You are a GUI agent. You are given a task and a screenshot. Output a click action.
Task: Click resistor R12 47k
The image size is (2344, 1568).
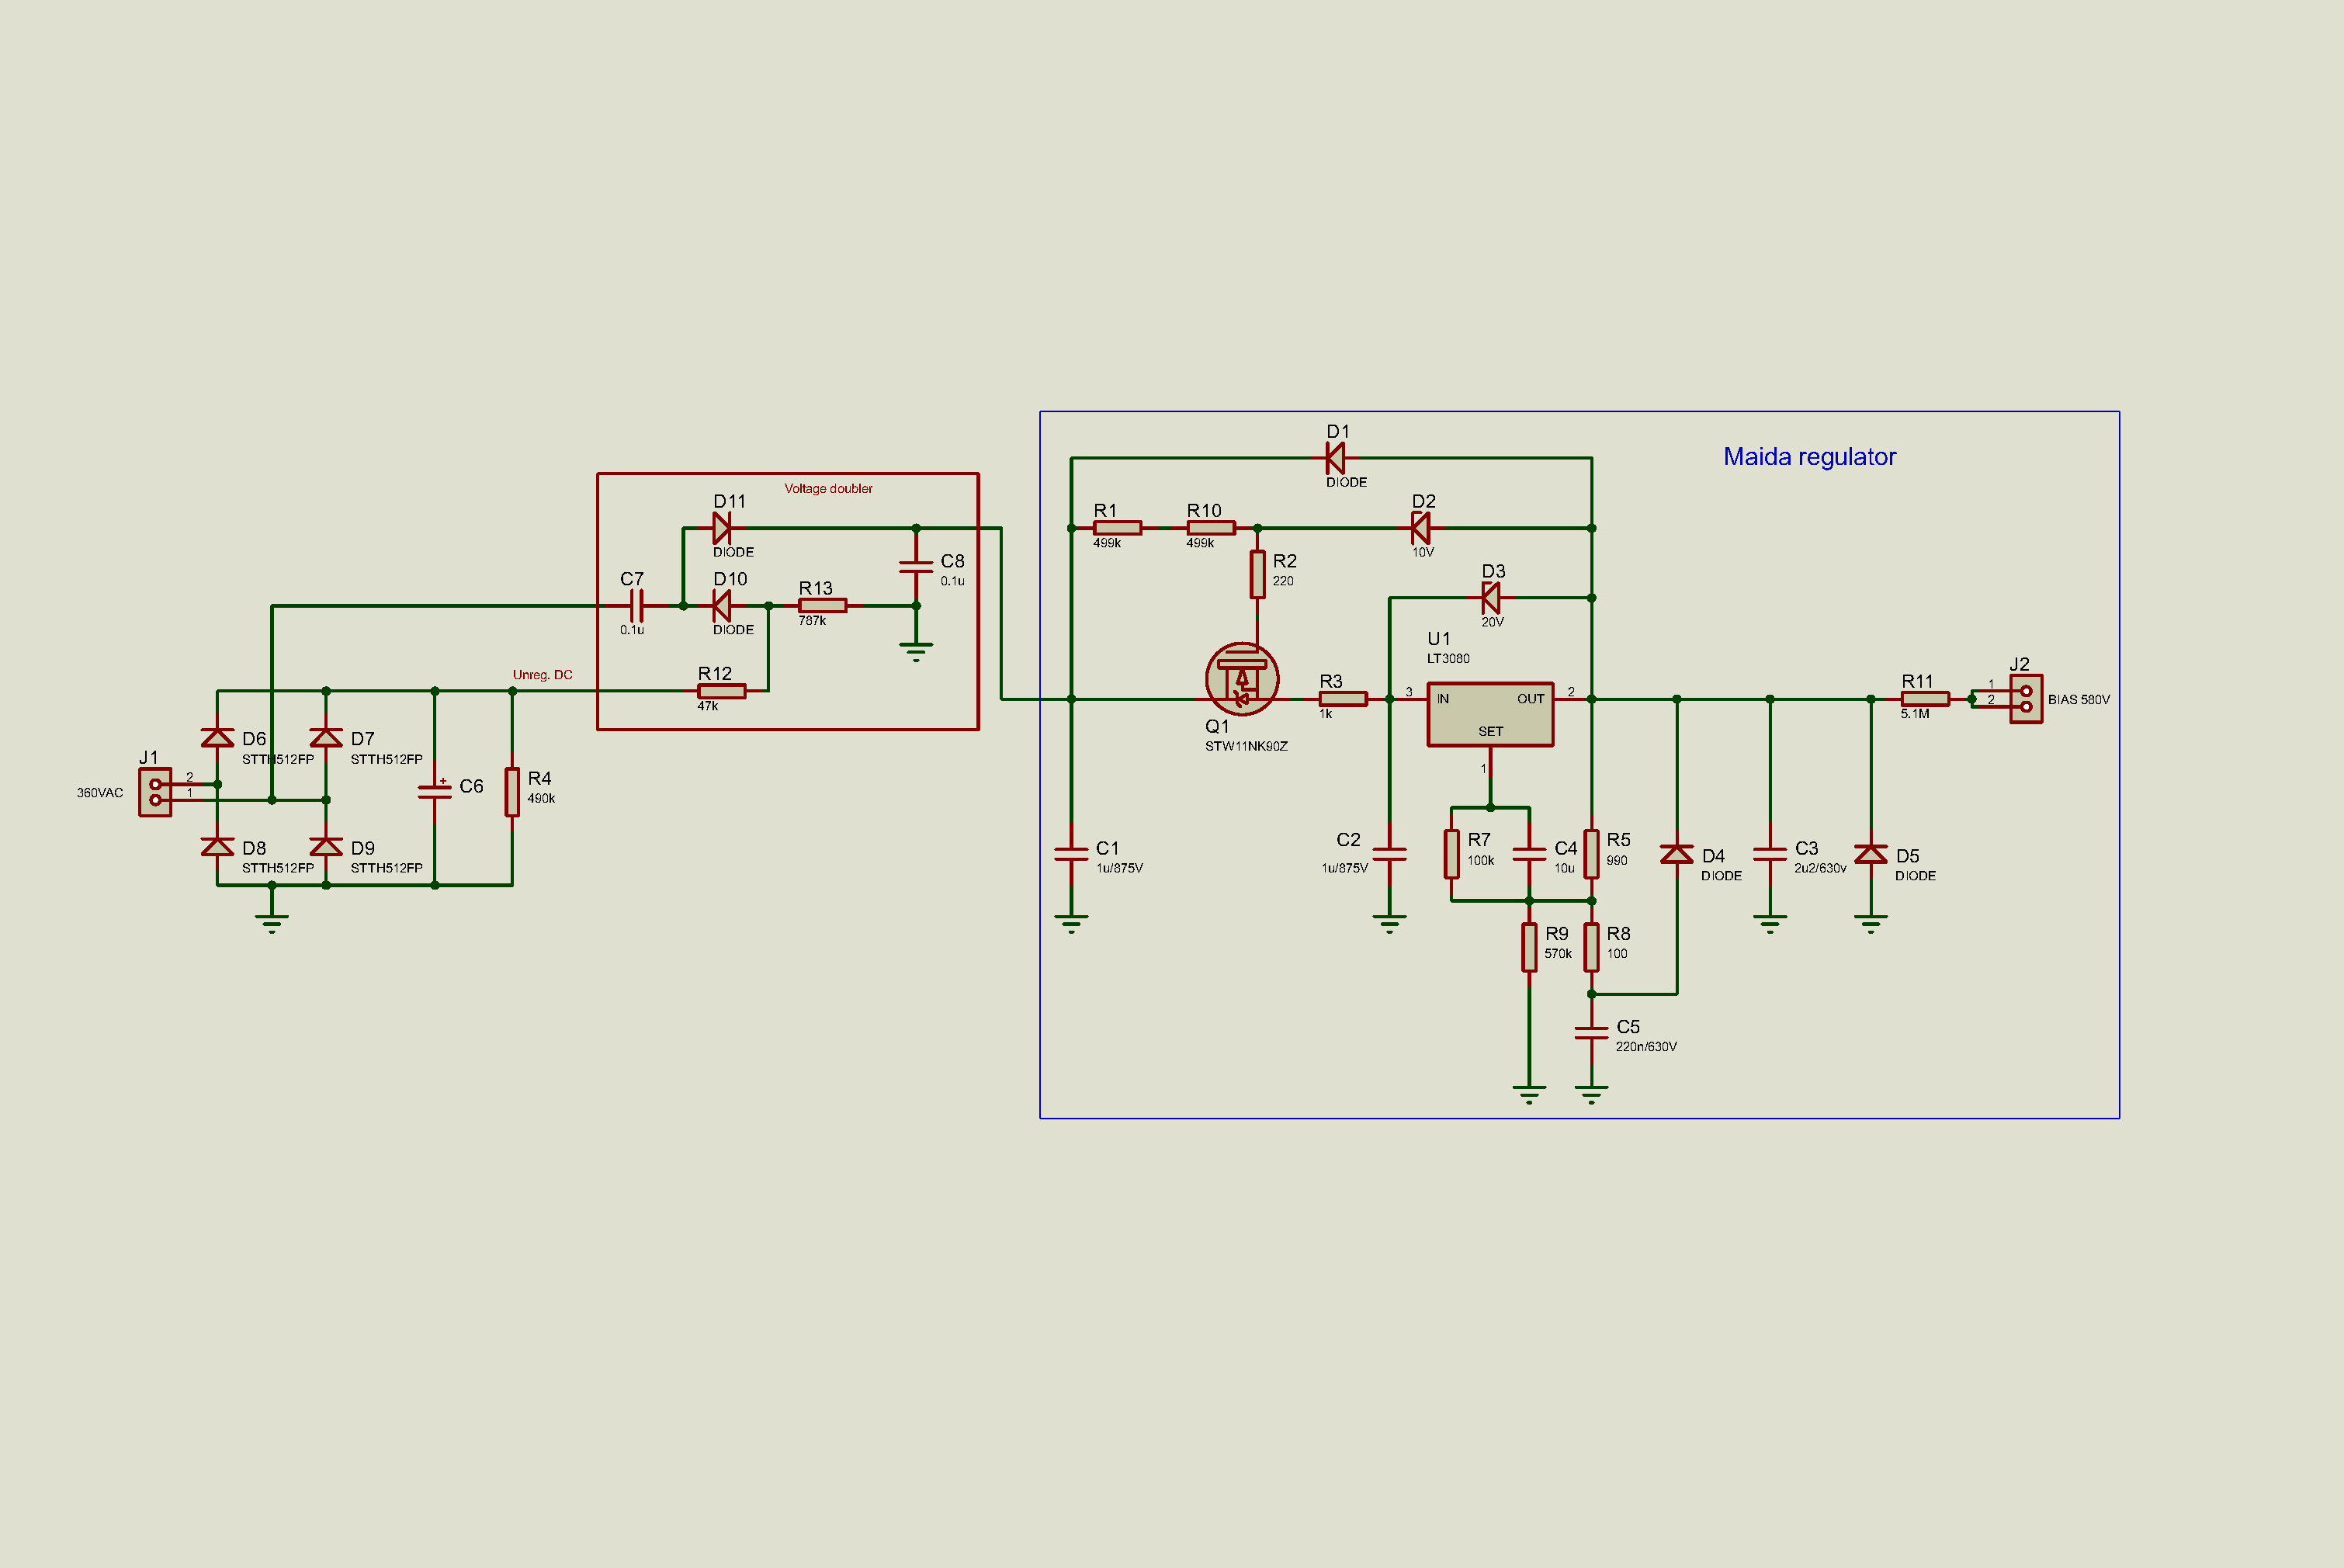(x=721, y=691)
